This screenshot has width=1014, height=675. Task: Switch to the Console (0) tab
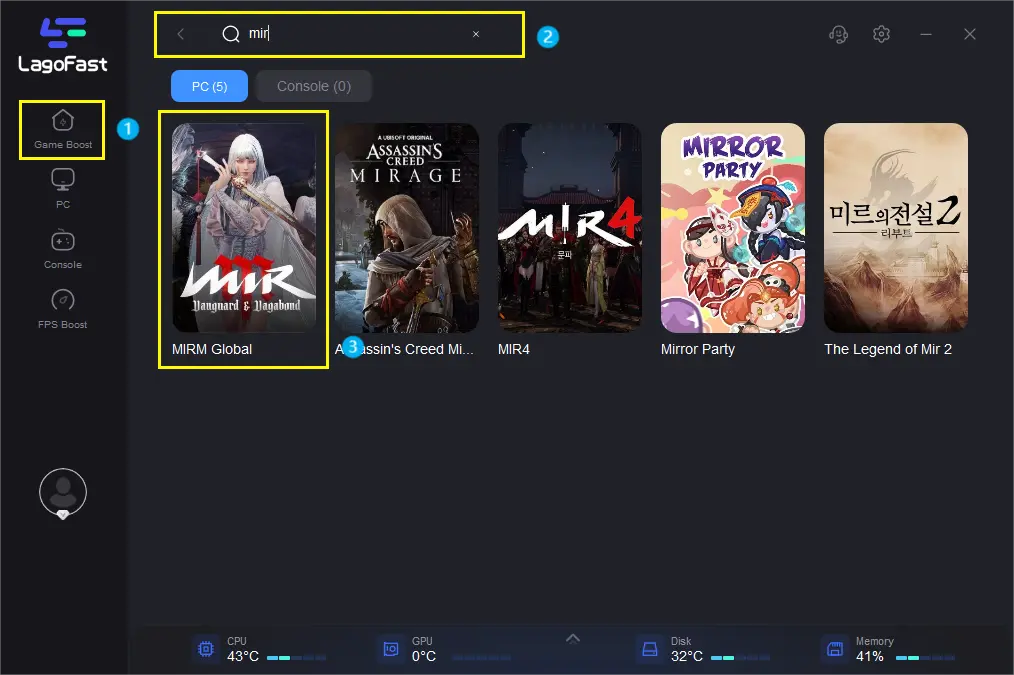coord(314,86)
